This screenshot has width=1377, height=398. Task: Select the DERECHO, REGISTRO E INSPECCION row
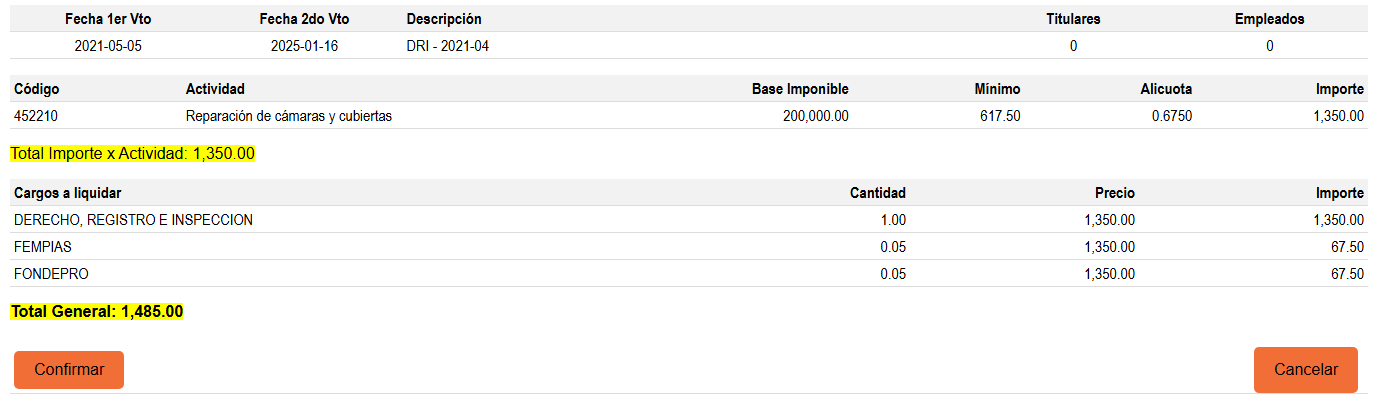click(689, 220)
